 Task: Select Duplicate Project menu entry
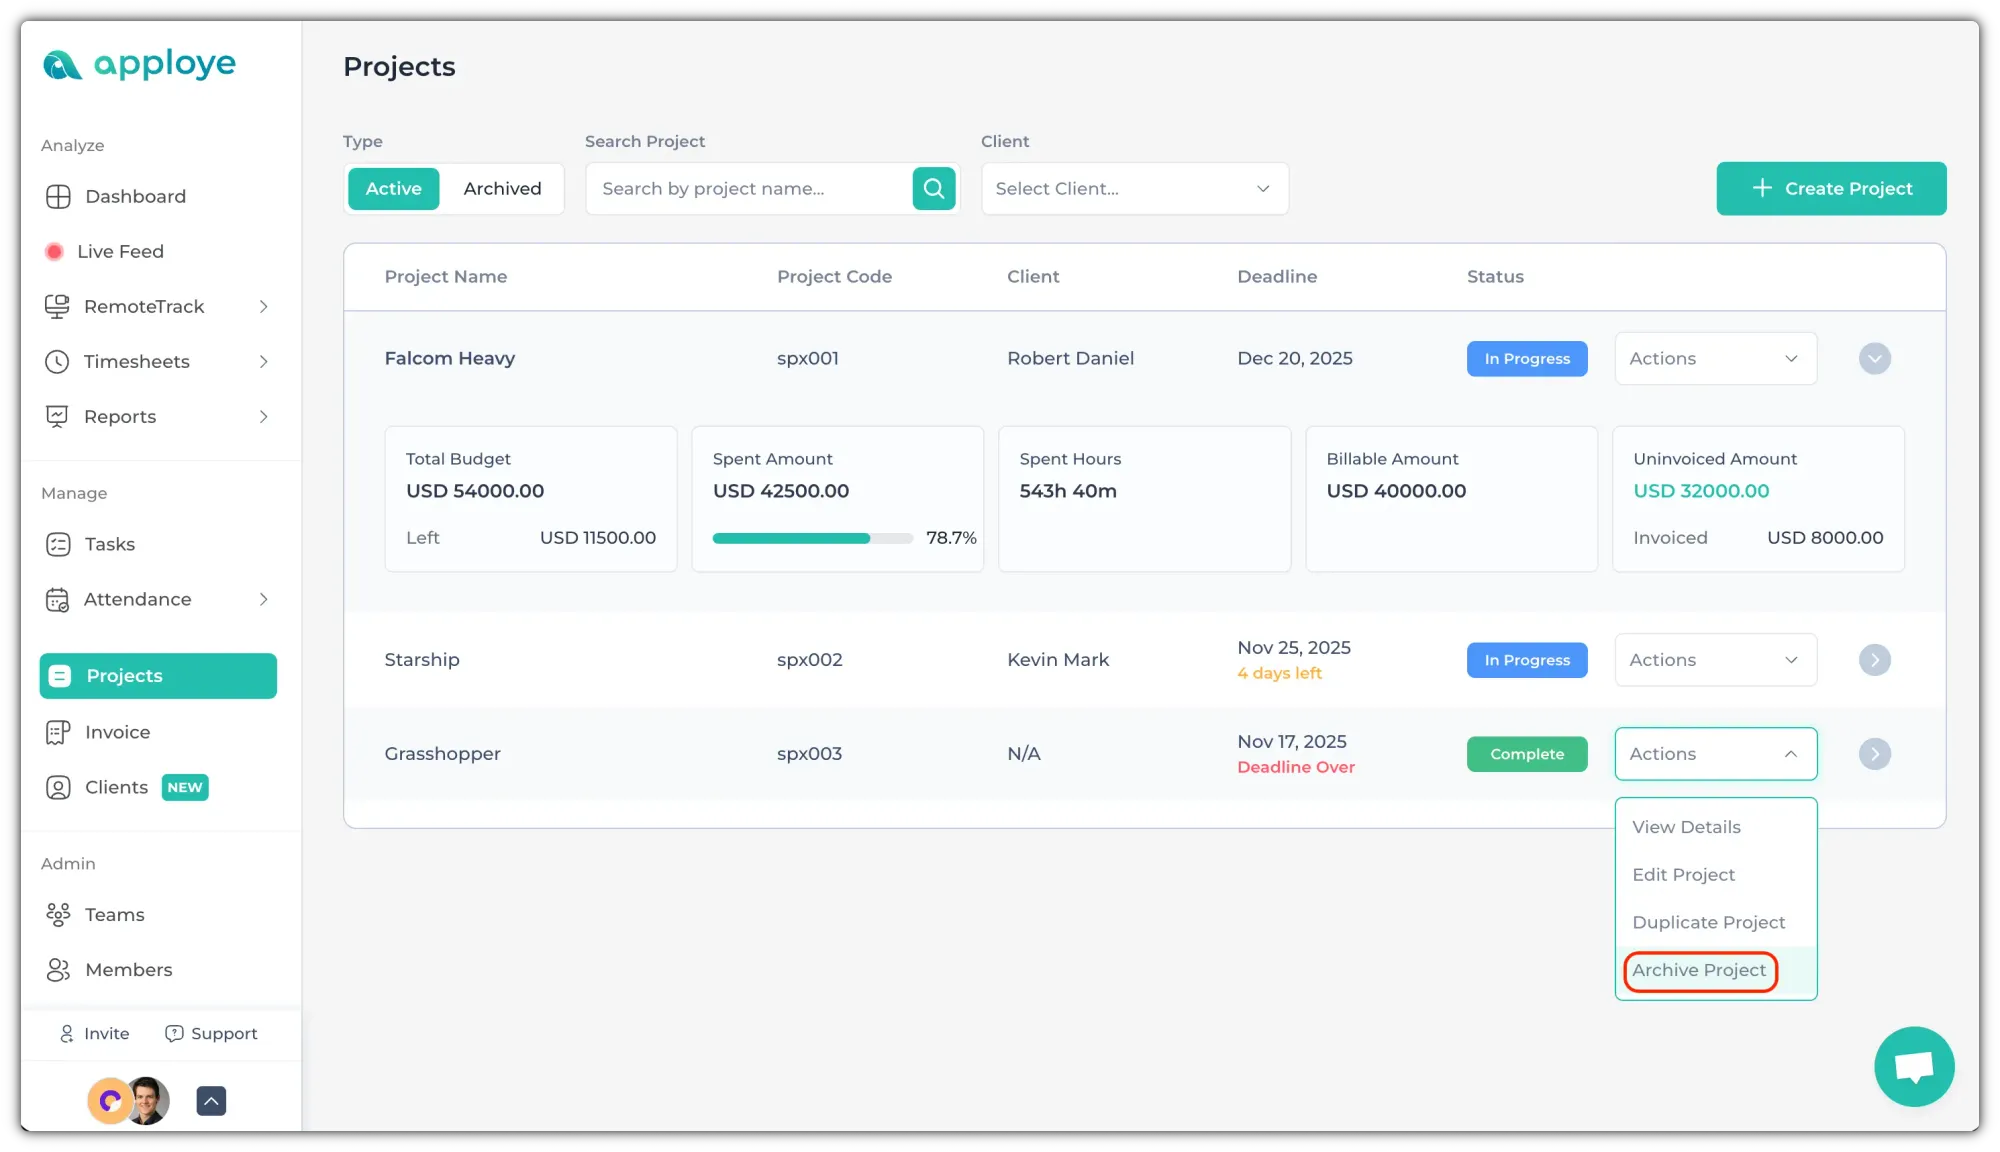click(1708, 922)
